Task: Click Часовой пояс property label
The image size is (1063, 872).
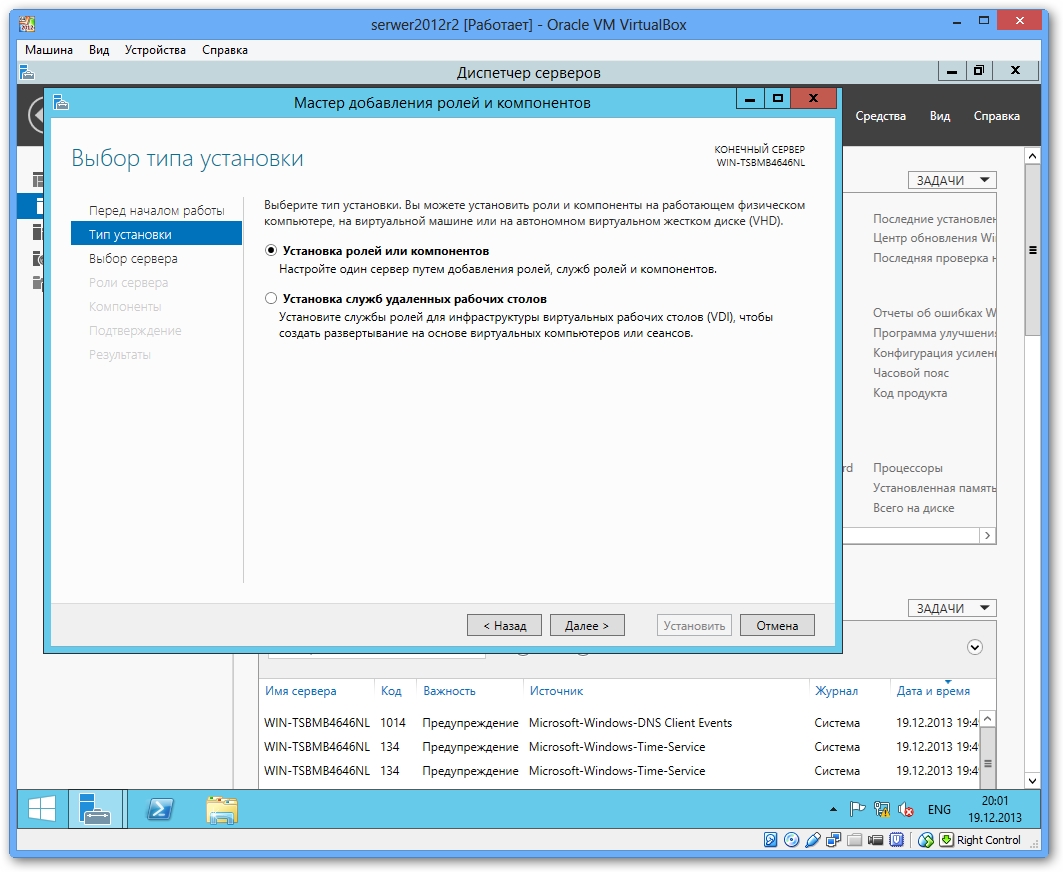Action: pos(910,372)
